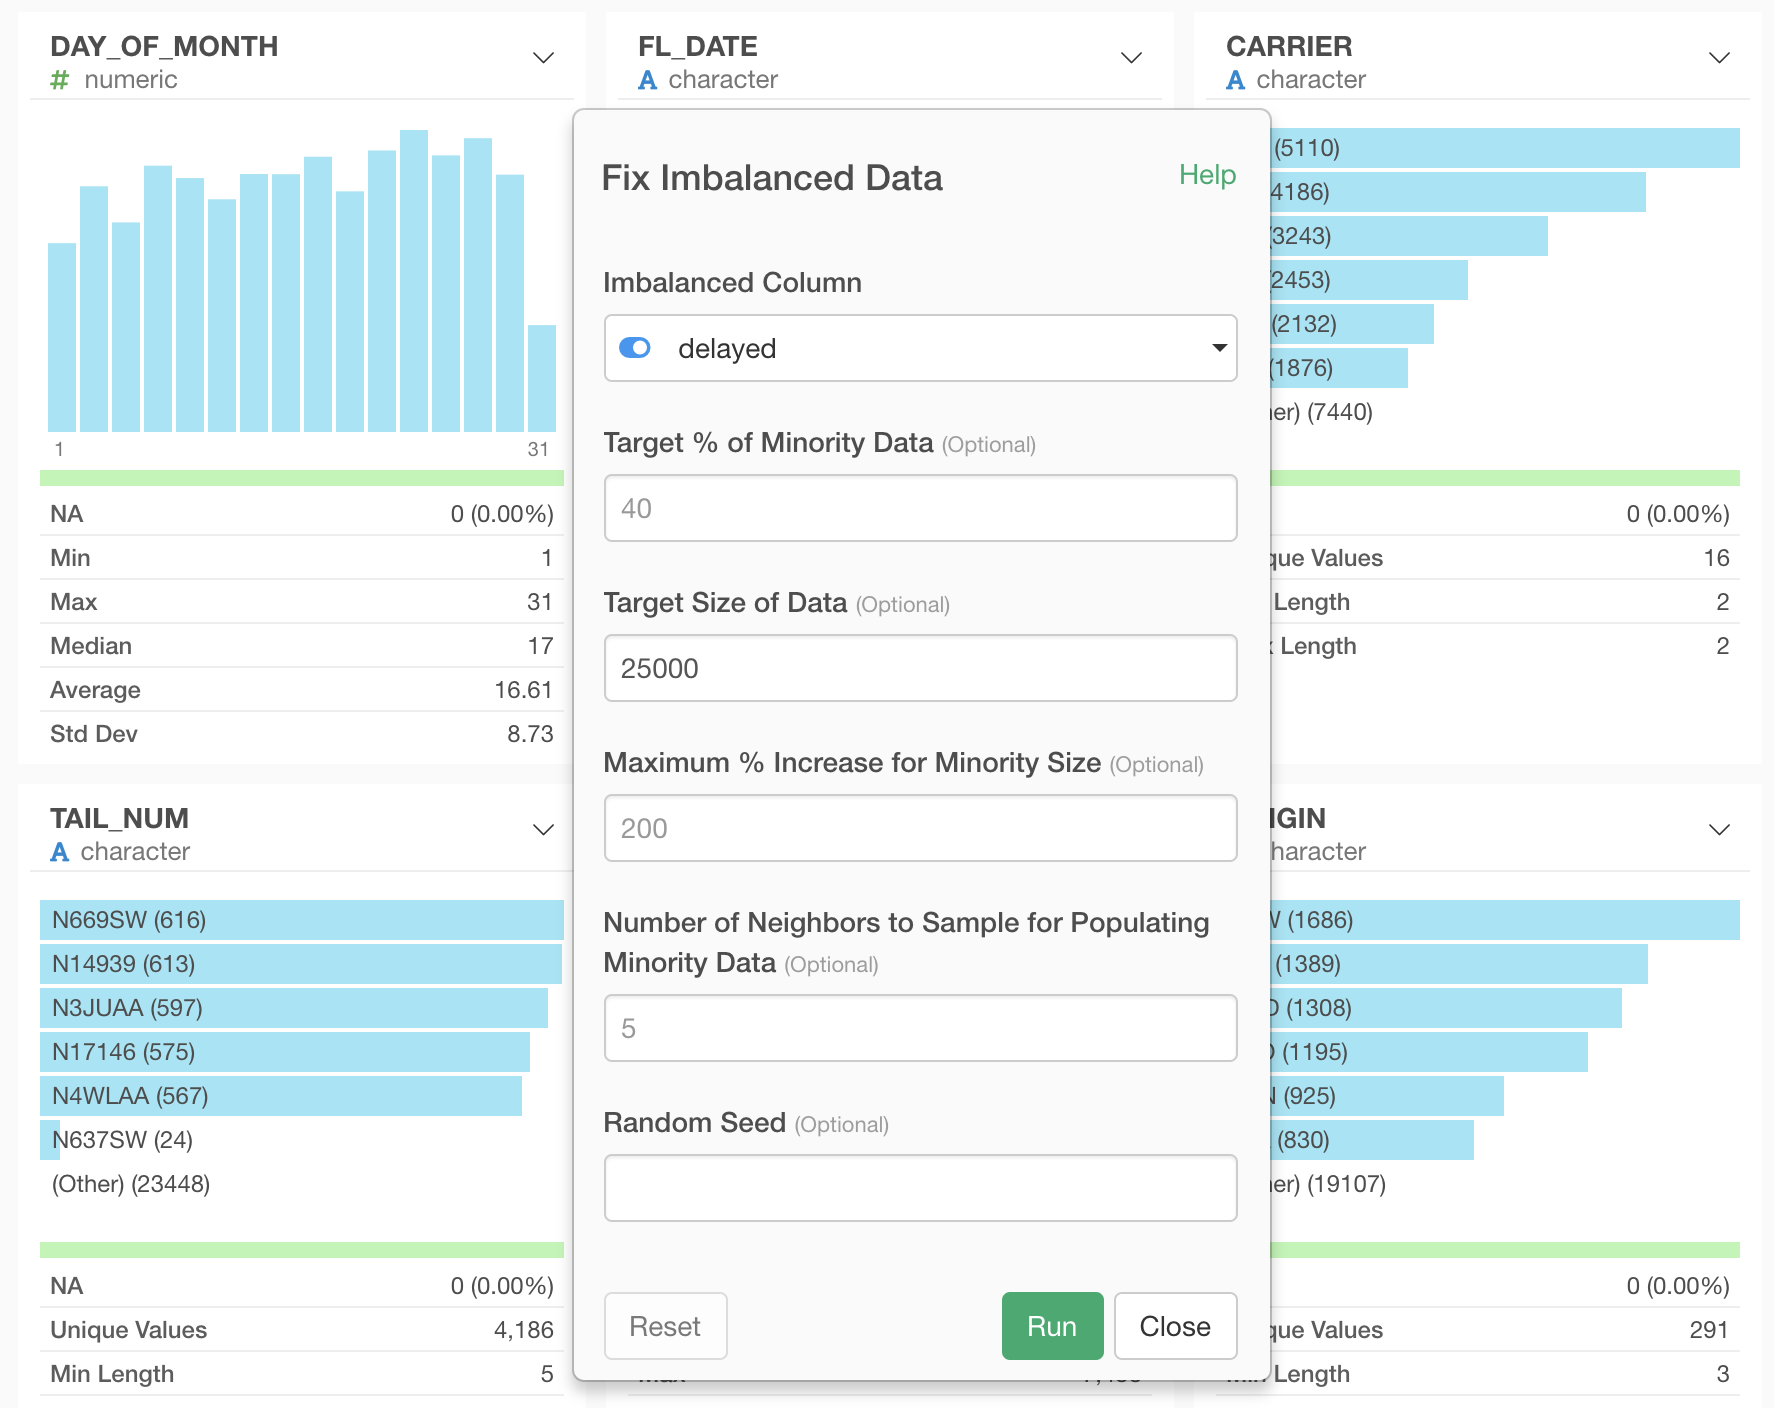Click the character type icon under FL_DATE
This screenshot has width=1774, height=1408.
648,80
